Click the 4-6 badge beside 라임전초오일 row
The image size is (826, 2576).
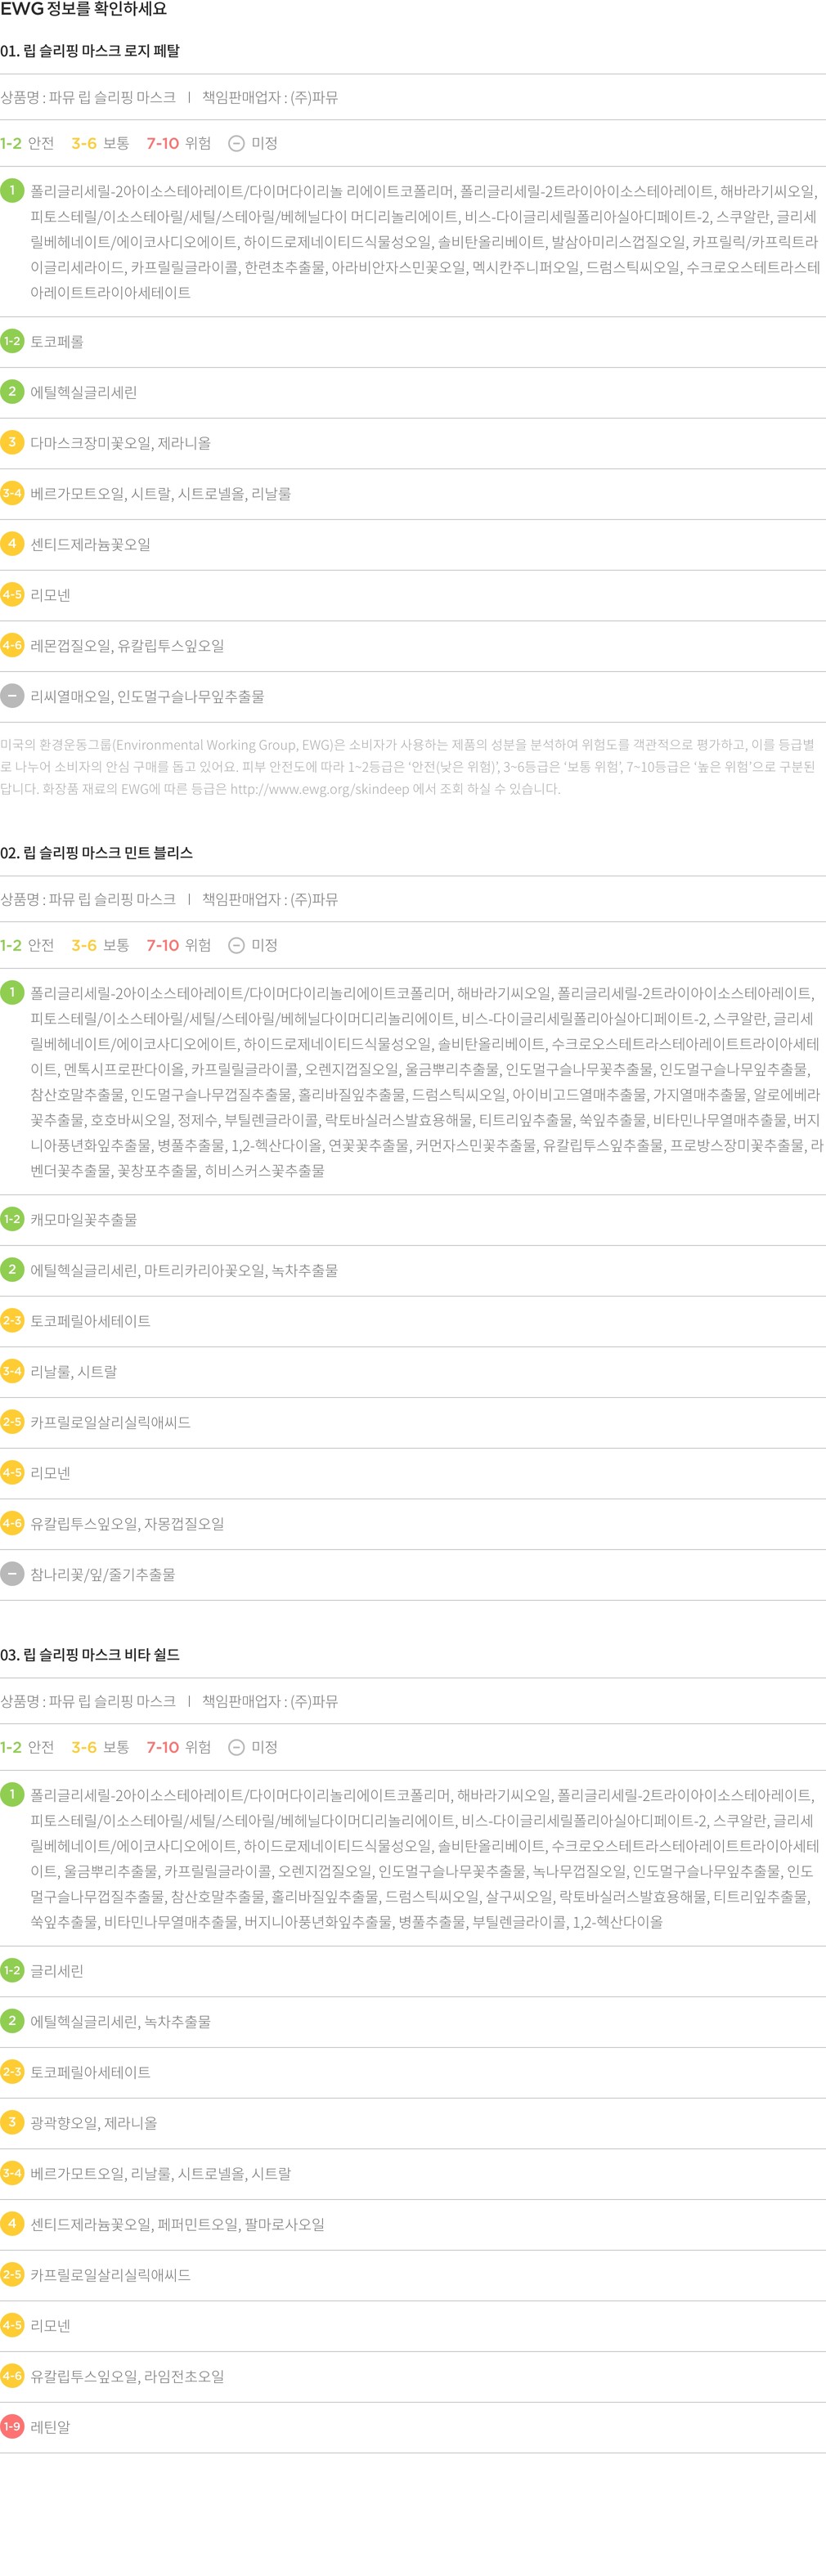[x=12, y=2375]
